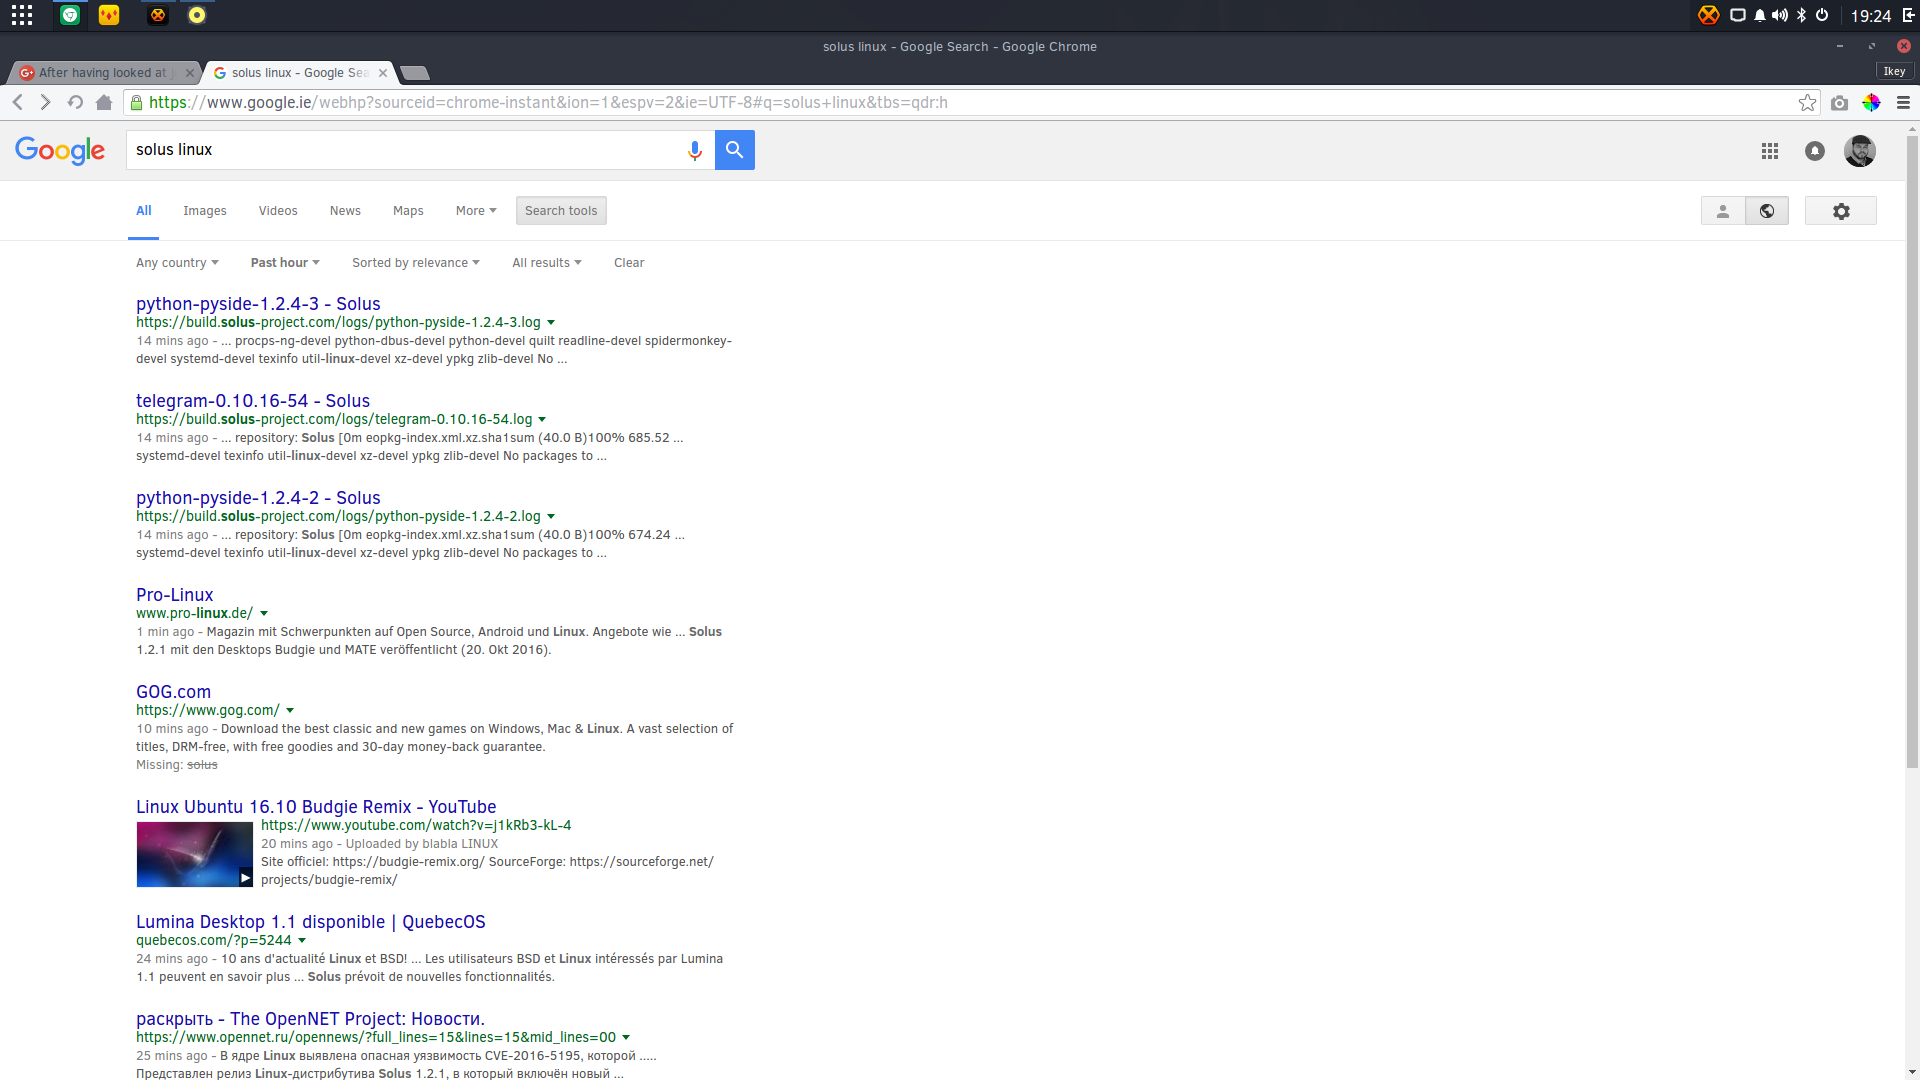Select the Images search tab

click(205, 211)
